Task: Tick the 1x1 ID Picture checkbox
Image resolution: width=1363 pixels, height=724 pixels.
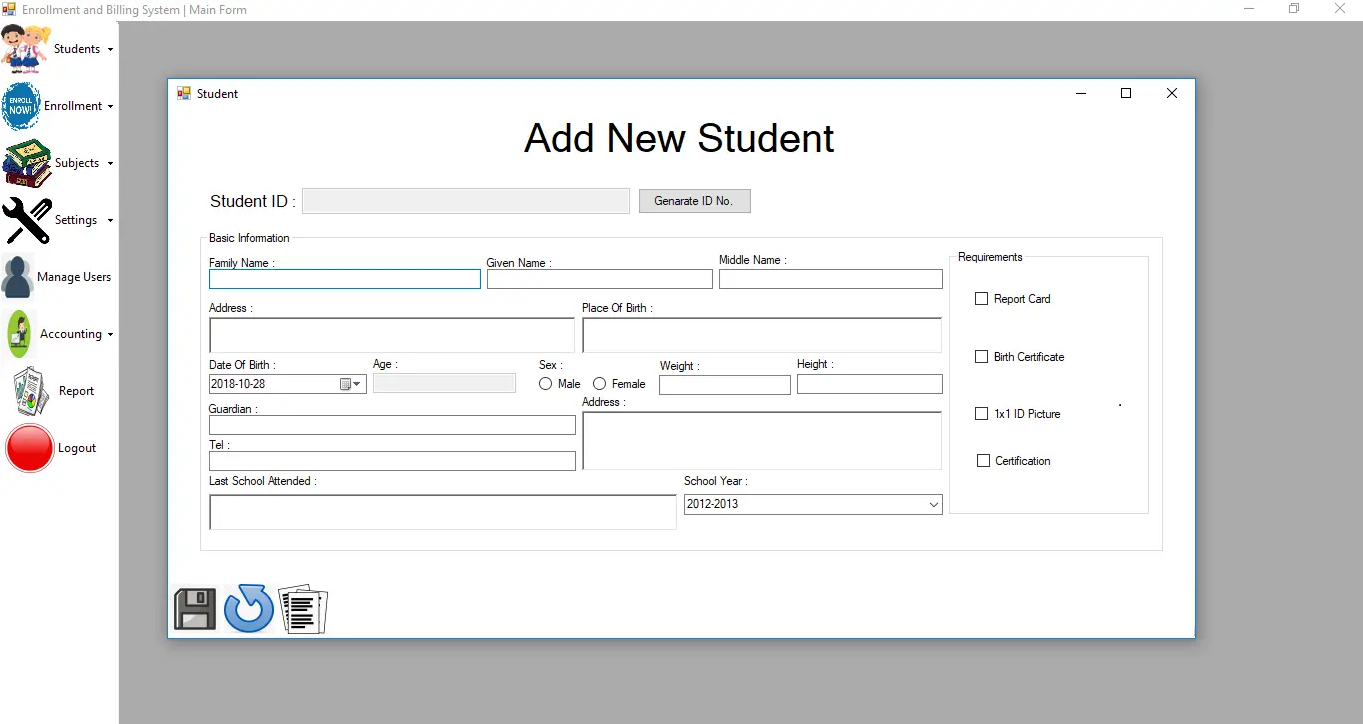Action: click(981, 414)
